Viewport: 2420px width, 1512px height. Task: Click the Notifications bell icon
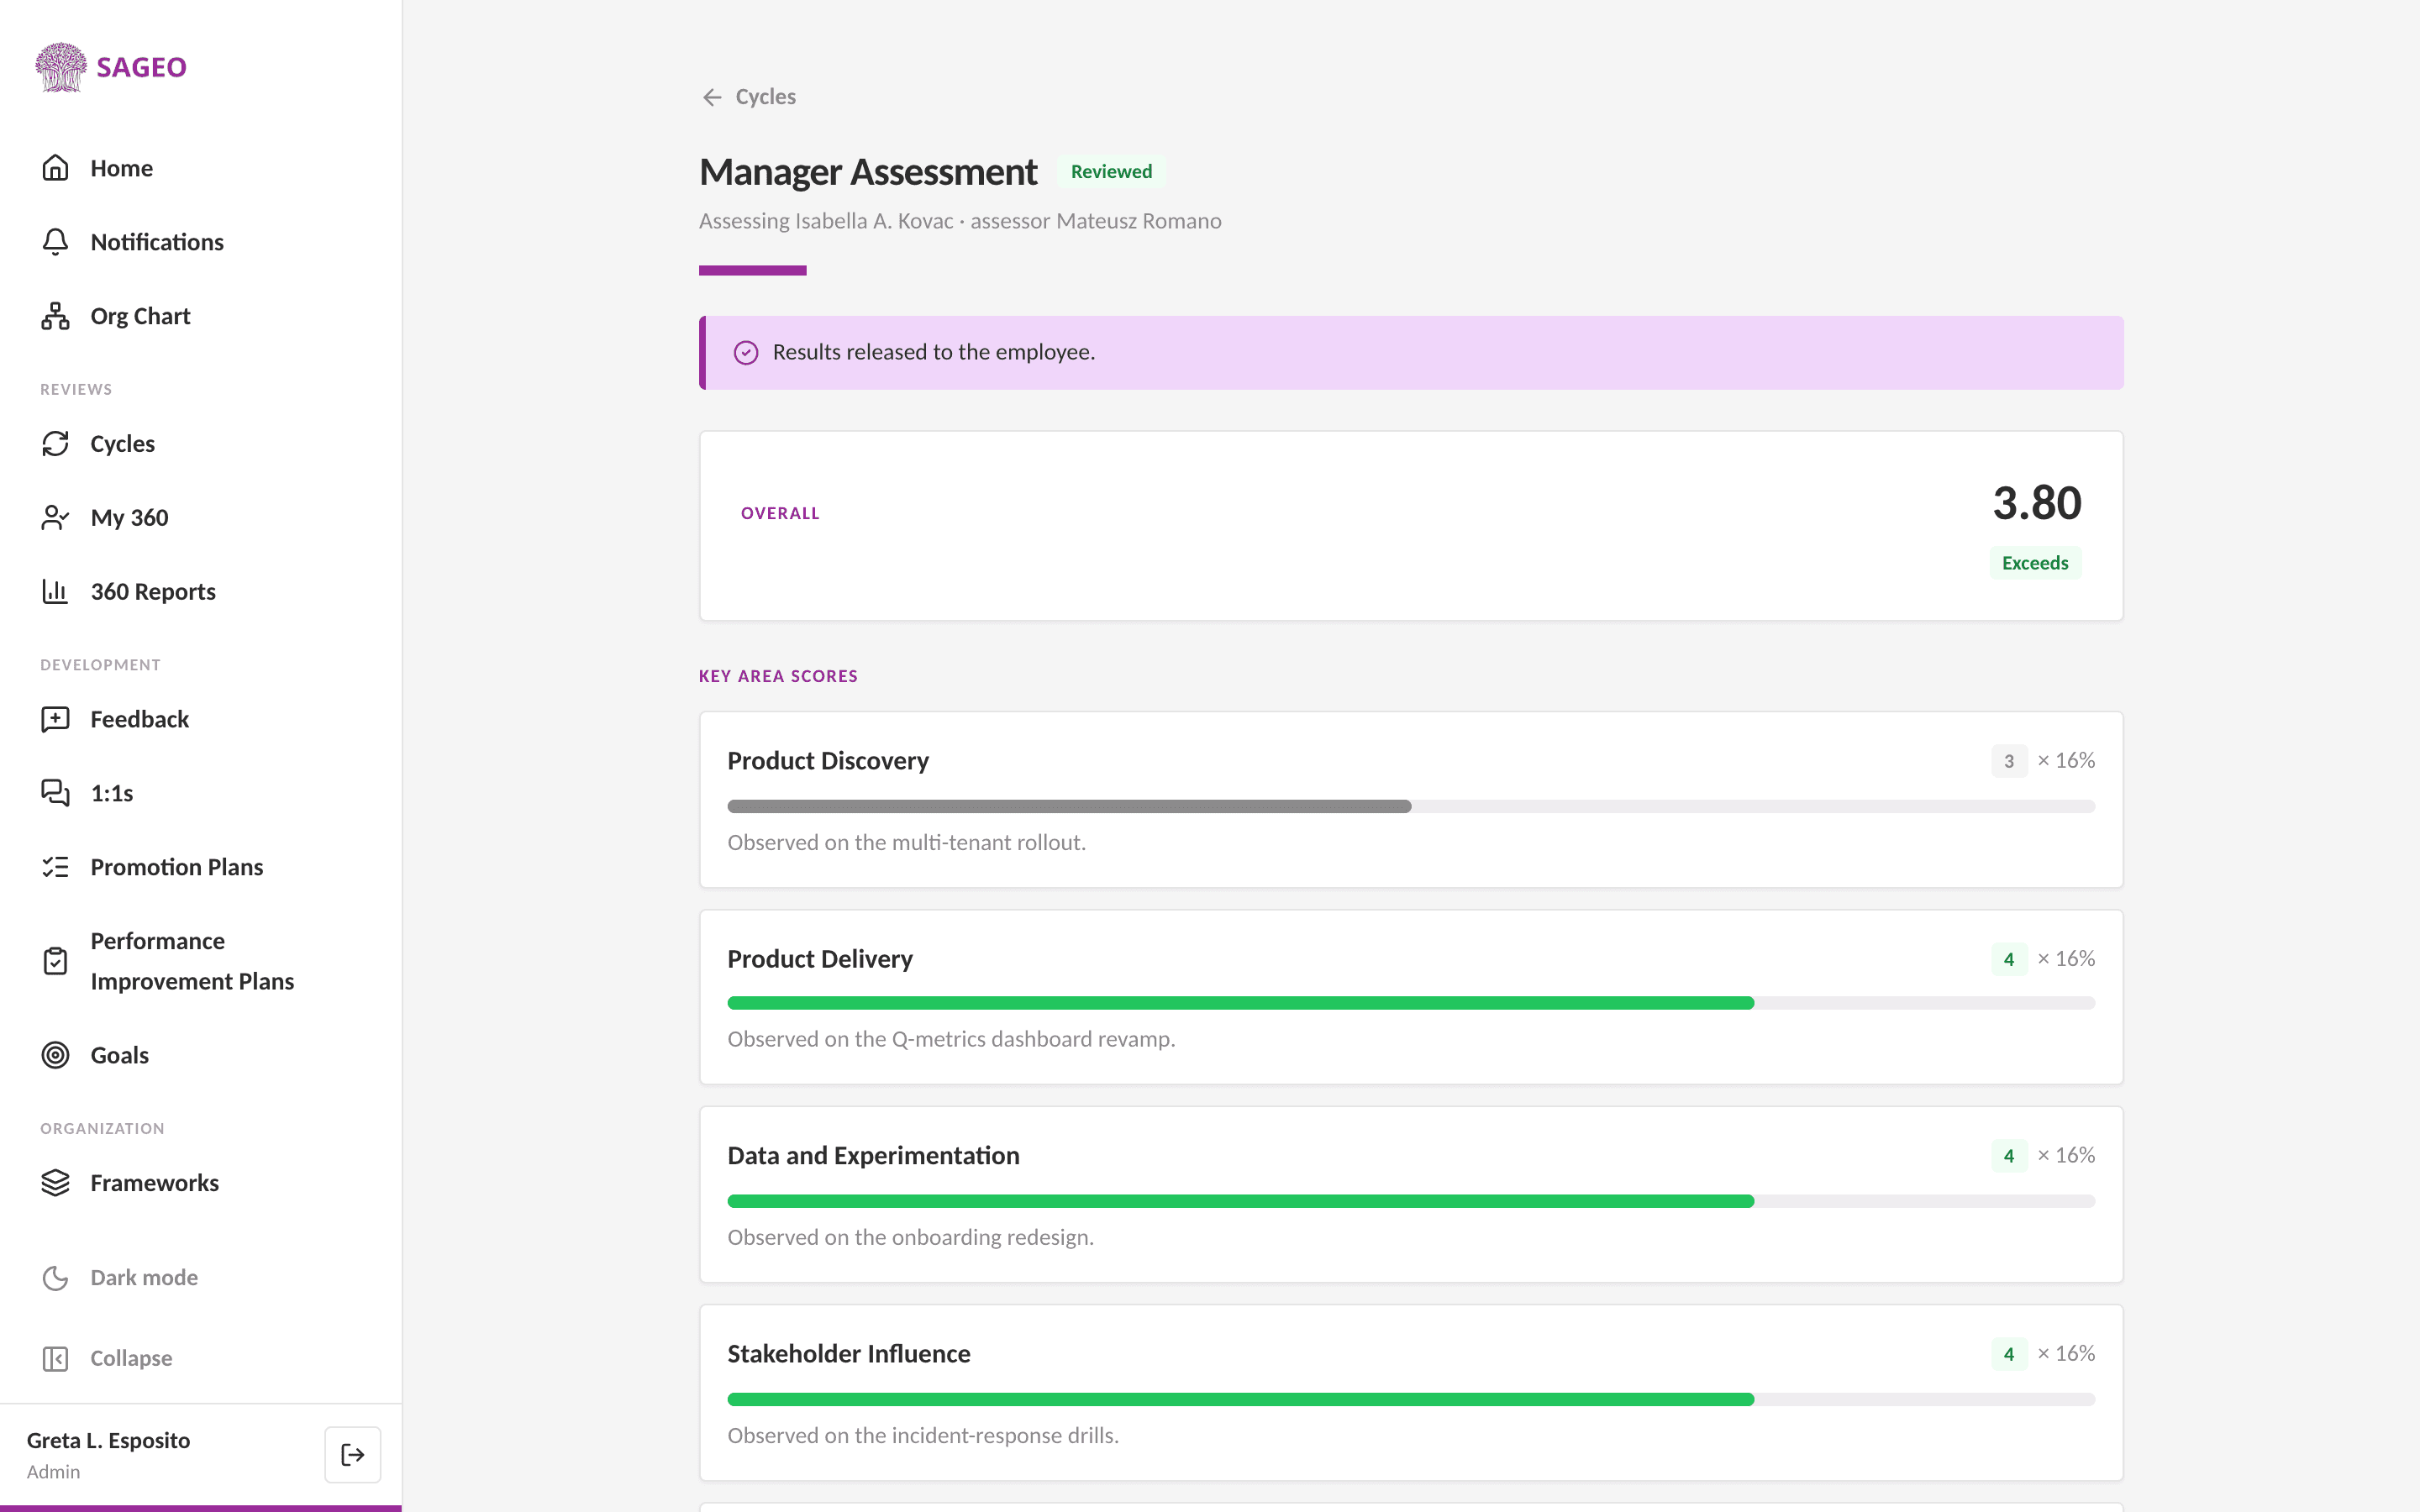(55, 242)
